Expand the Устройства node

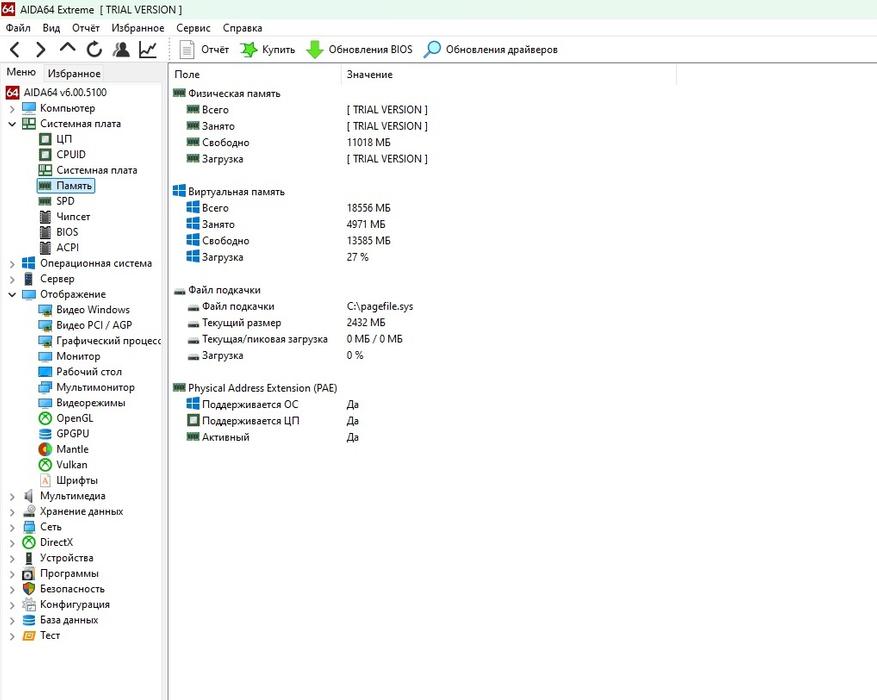tap(12, 558)
